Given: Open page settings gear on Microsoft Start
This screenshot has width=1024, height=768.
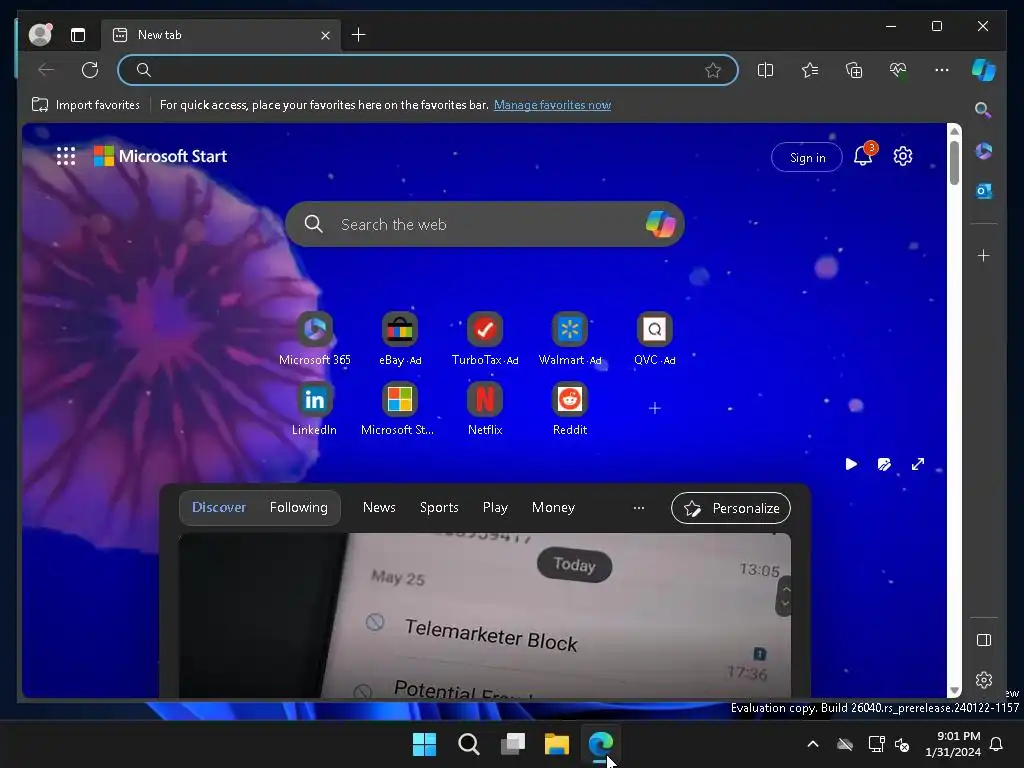Looking at the screenshot, I should [x=903, y=156].
